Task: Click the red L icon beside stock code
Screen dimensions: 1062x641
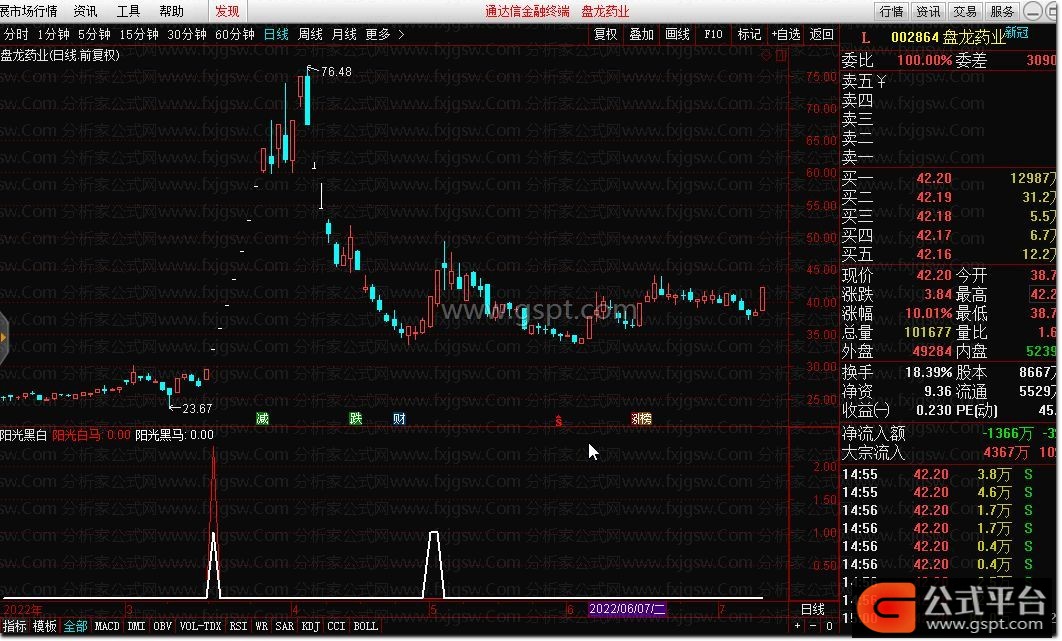Action: click(x=865, y=37)
